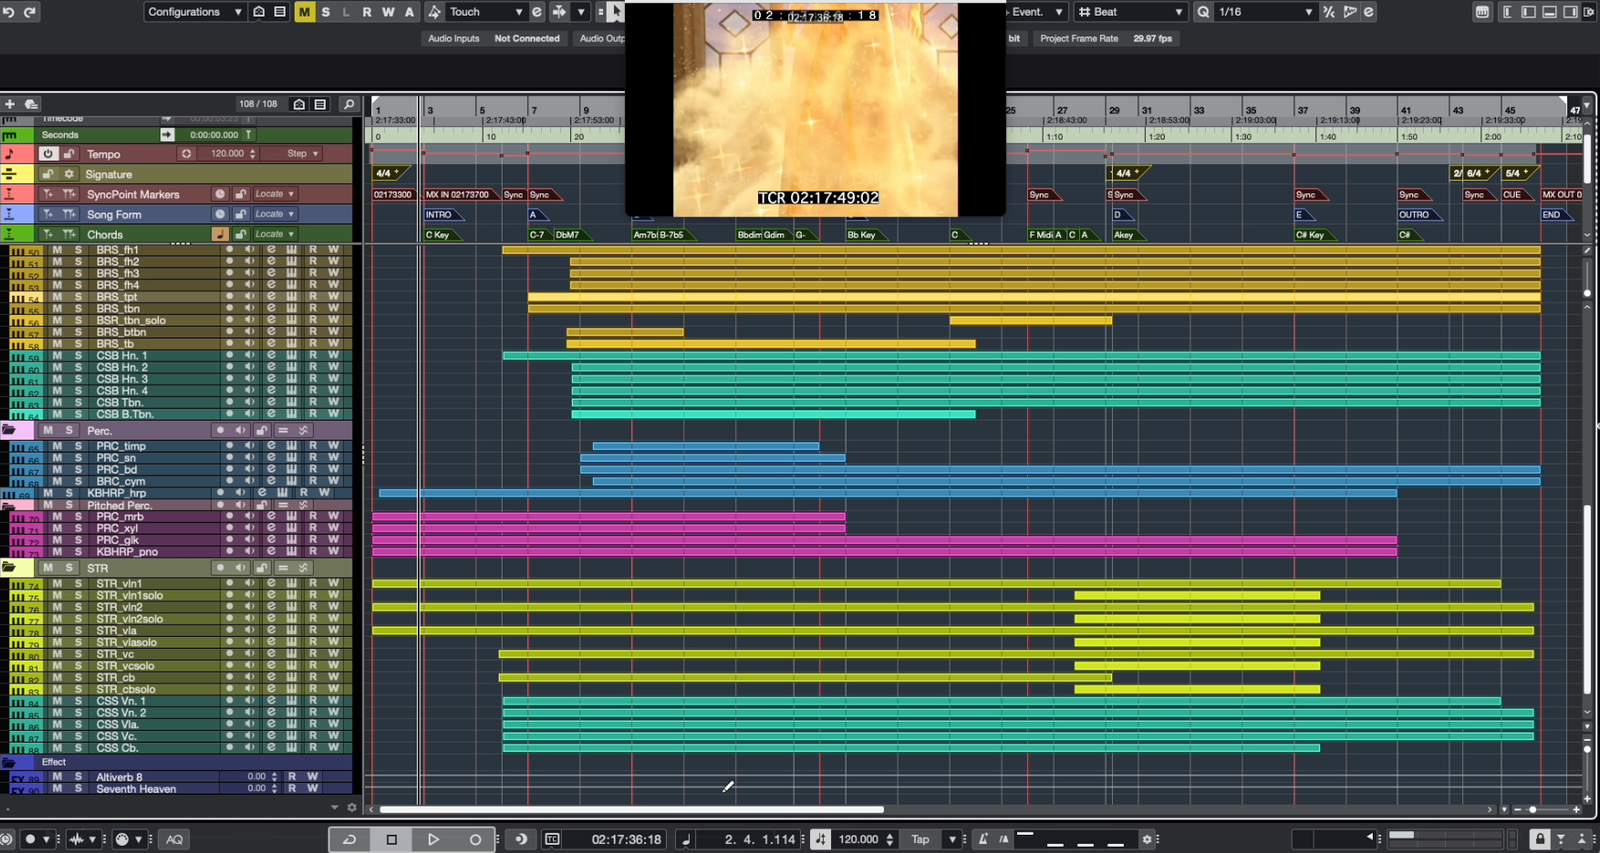Click the horizontal scrollbar under the timeline
The width and height of the screenshot is (1600, 853).
pyautogui.click(x=631, y=809)
